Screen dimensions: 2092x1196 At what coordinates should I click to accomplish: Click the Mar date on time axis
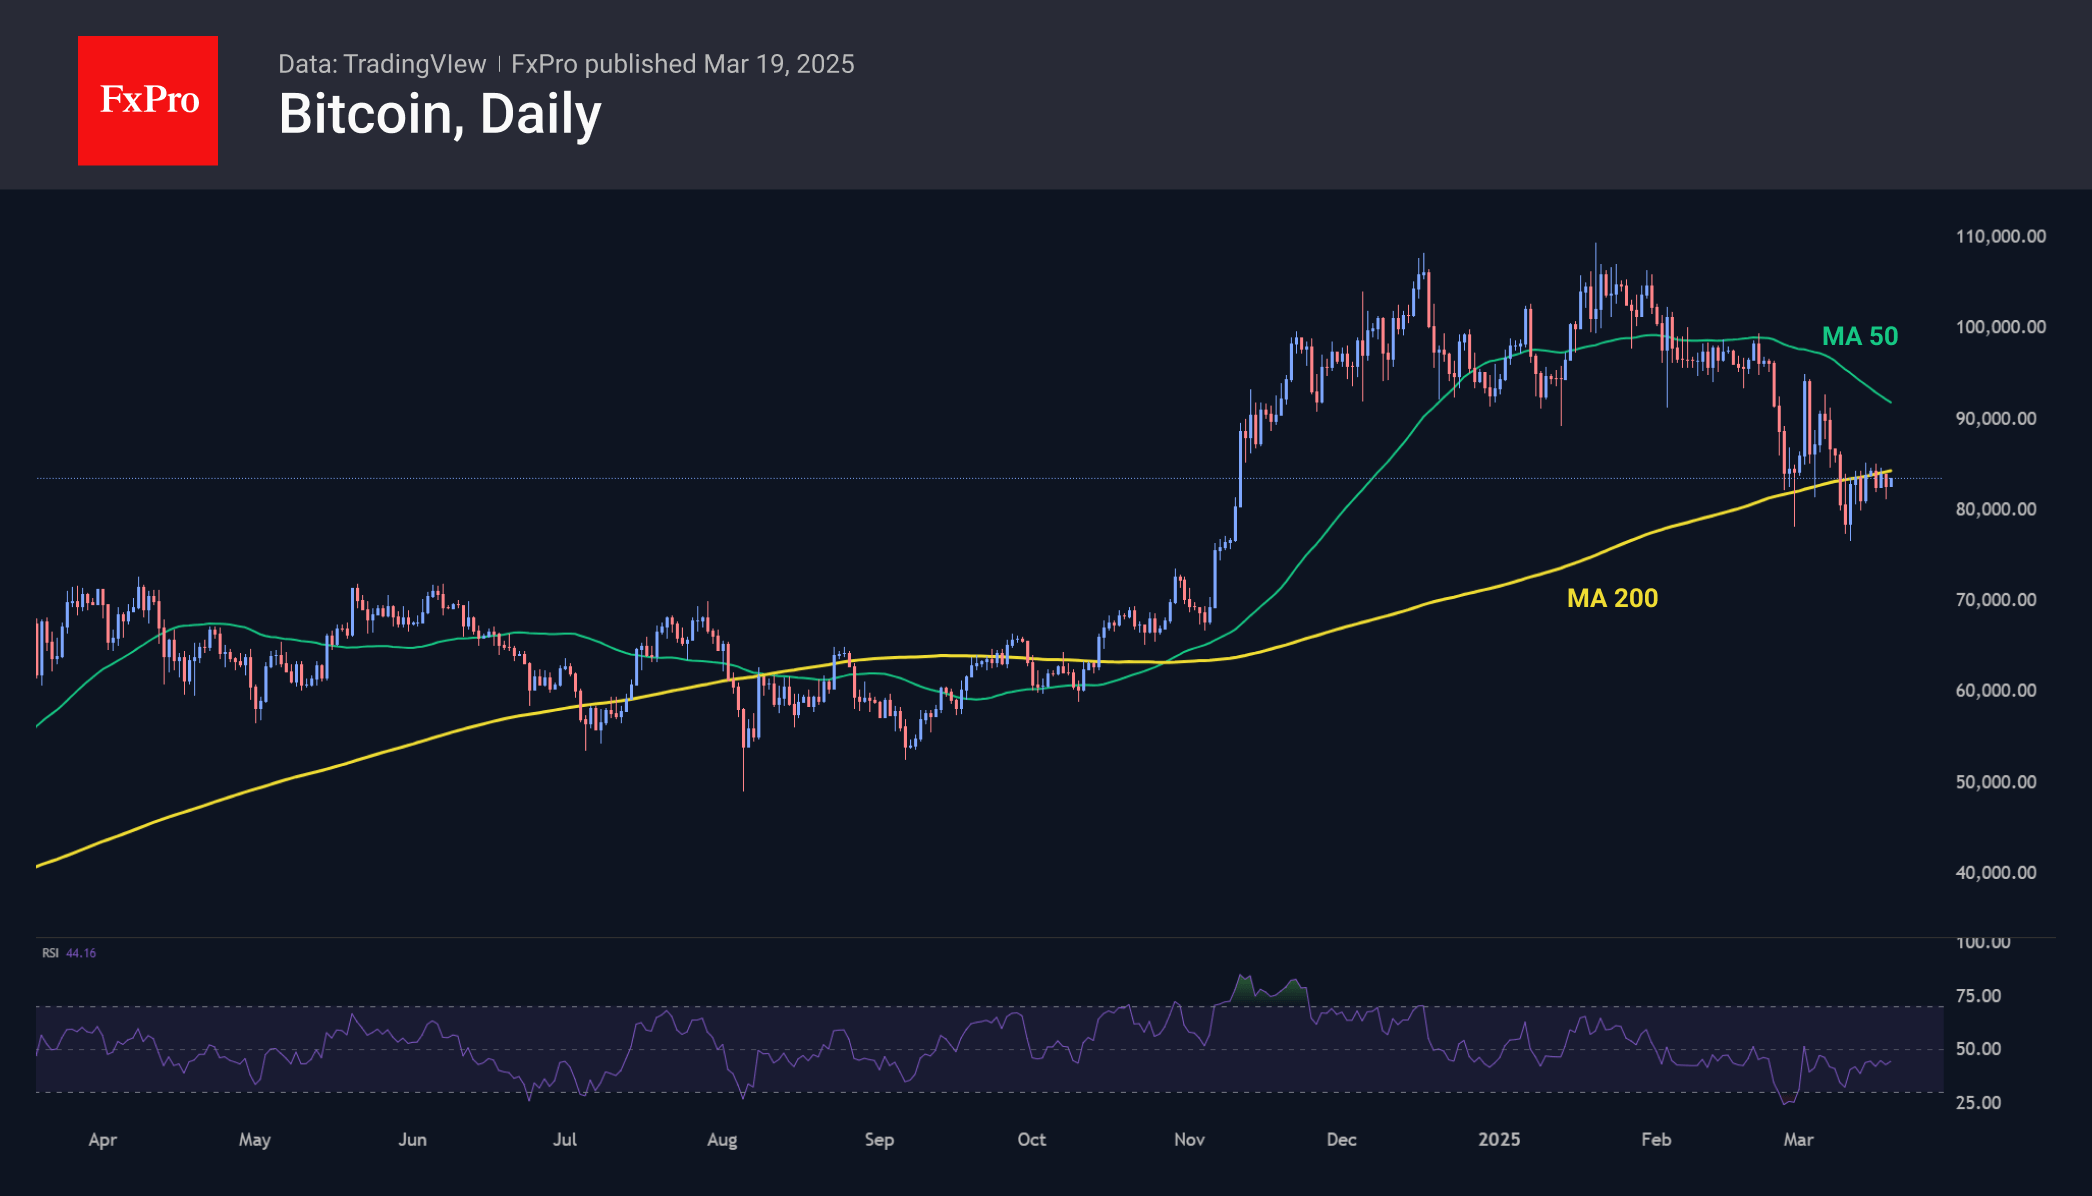pyautogui.click(x=1798, y=1139)
